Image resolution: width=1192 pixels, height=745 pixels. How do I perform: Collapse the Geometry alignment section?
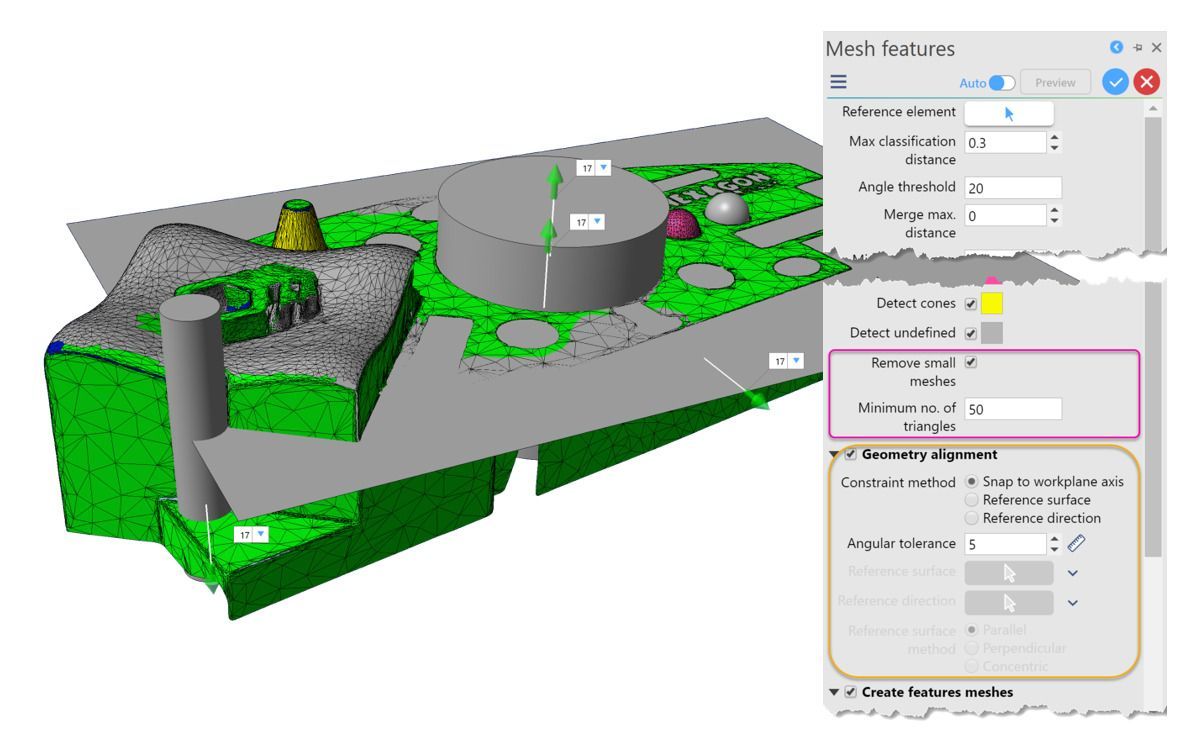click(x=834, y=455)
